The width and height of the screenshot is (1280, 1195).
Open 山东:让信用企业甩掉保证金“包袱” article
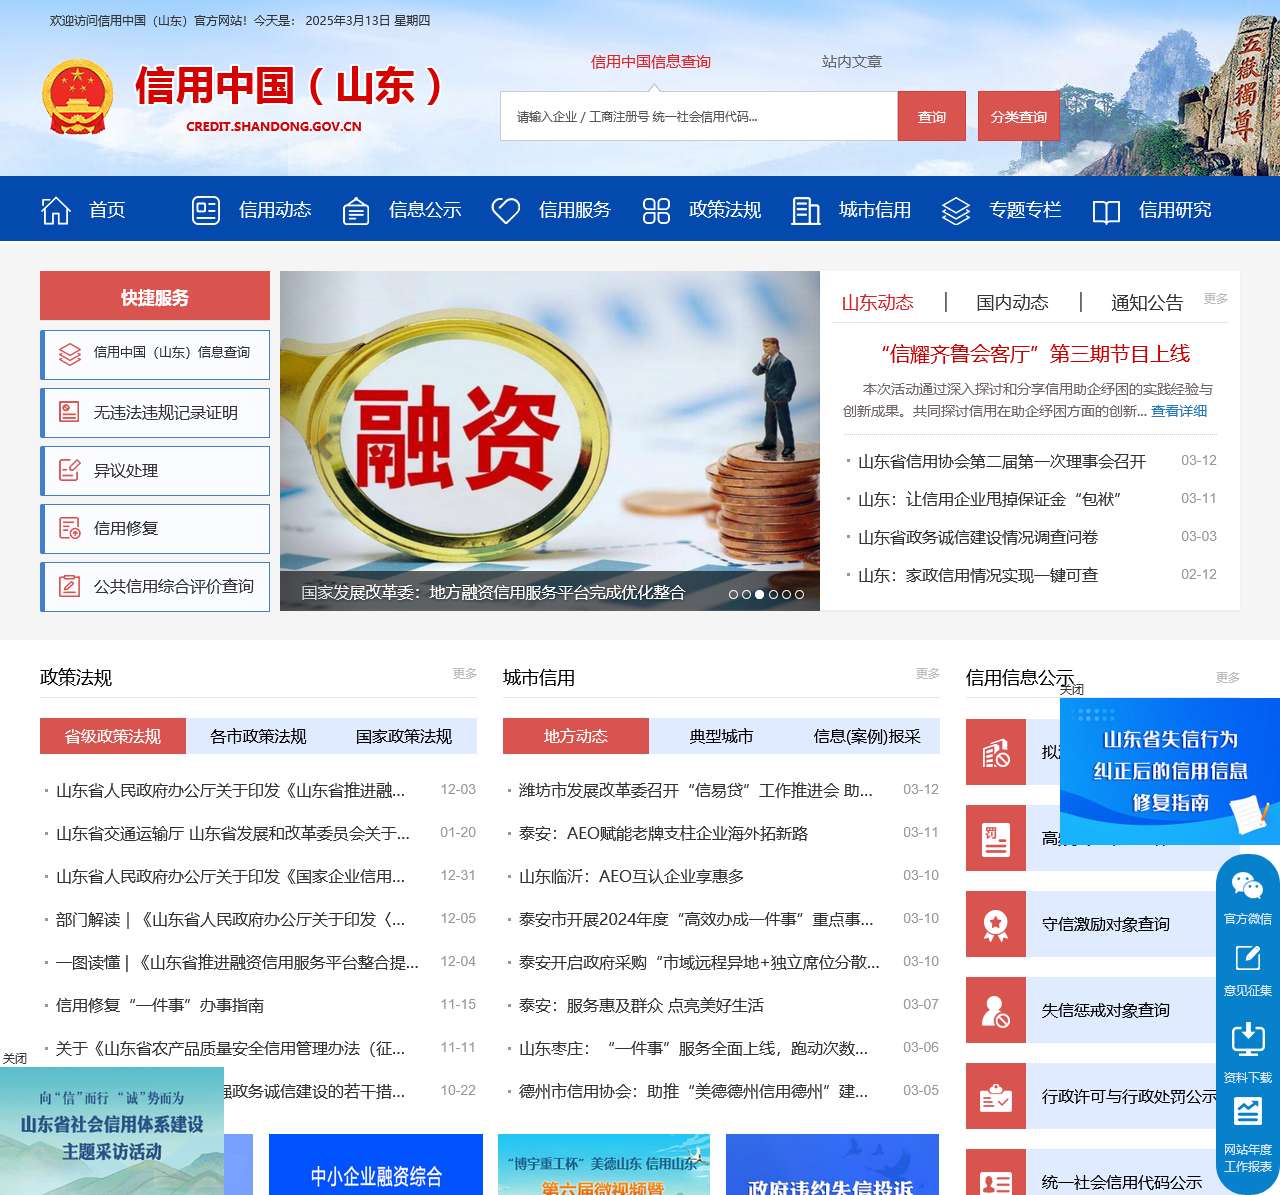pos(990,499)
